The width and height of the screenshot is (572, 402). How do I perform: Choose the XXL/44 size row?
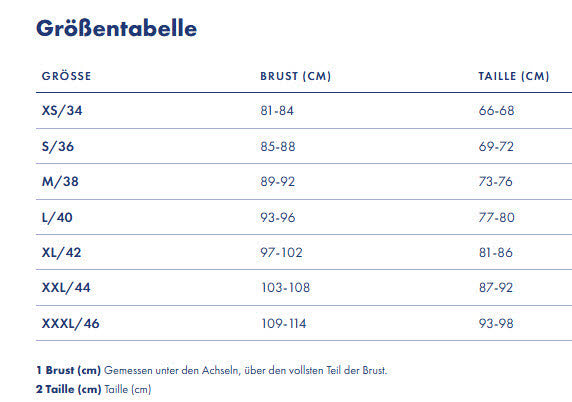point(304,288)
